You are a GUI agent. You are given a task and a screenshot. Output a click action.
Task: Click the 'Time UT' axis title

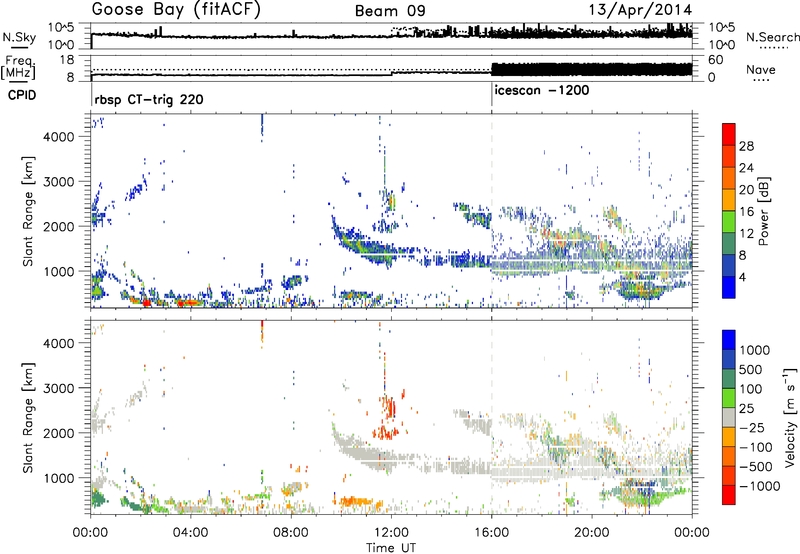coord(391,547)
